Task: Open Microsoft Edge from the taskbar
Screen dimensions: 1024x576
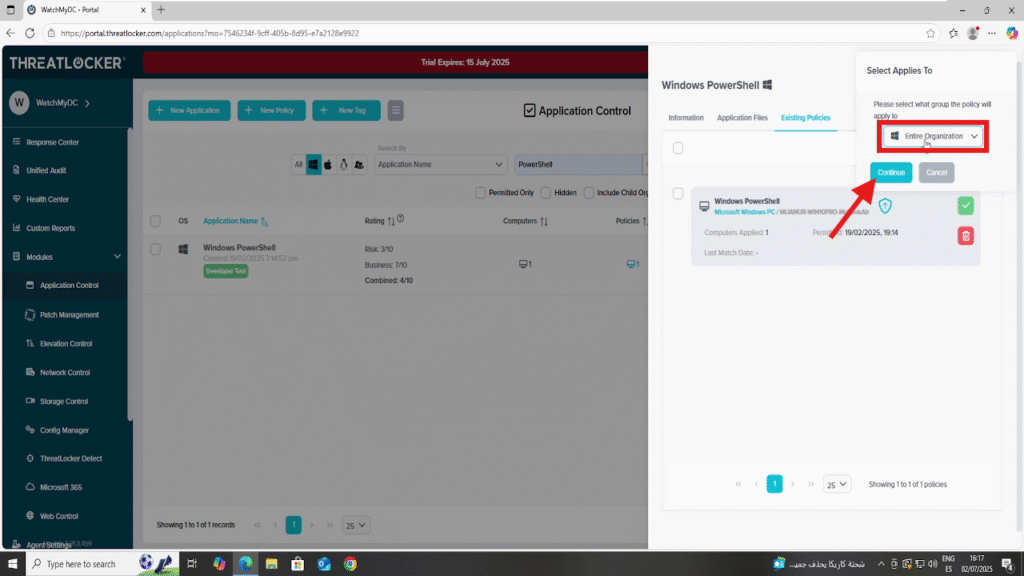Action: tap(246, 564)
